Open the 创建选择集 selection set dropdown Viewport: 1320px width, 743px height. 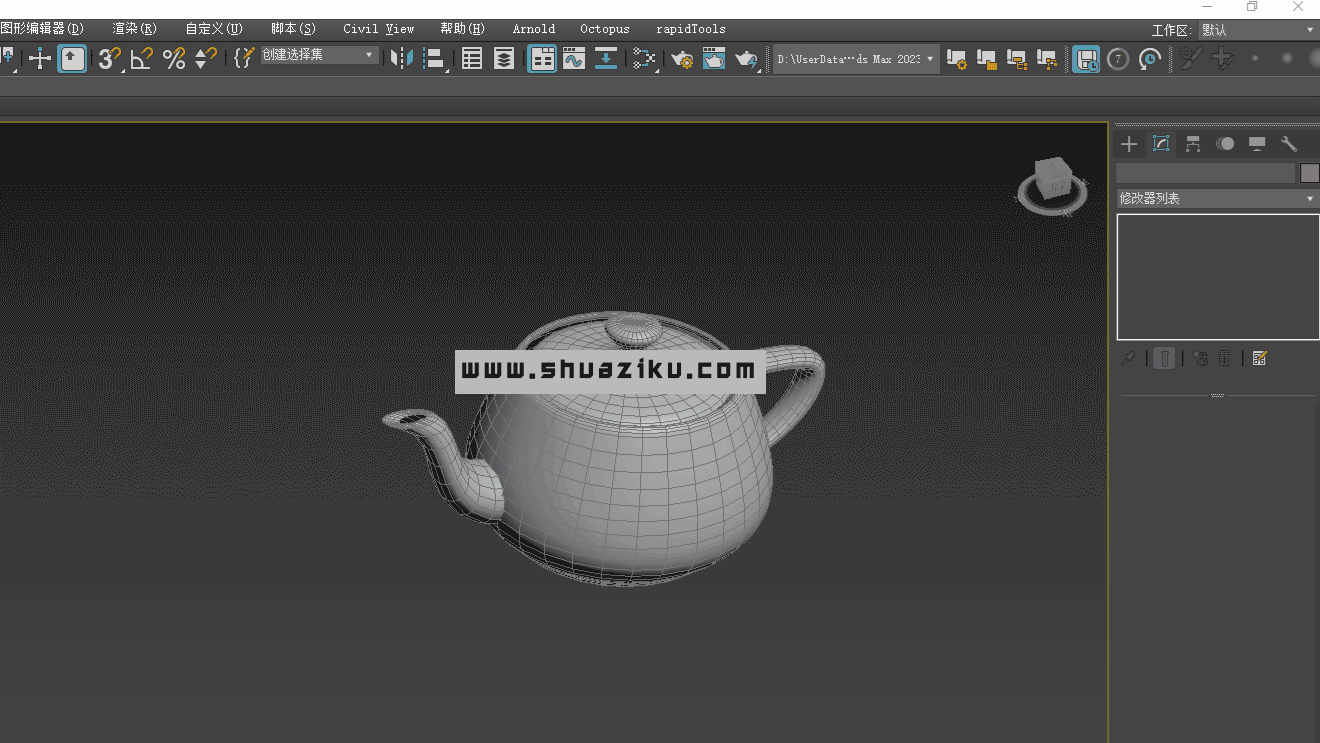pos(320,55)
